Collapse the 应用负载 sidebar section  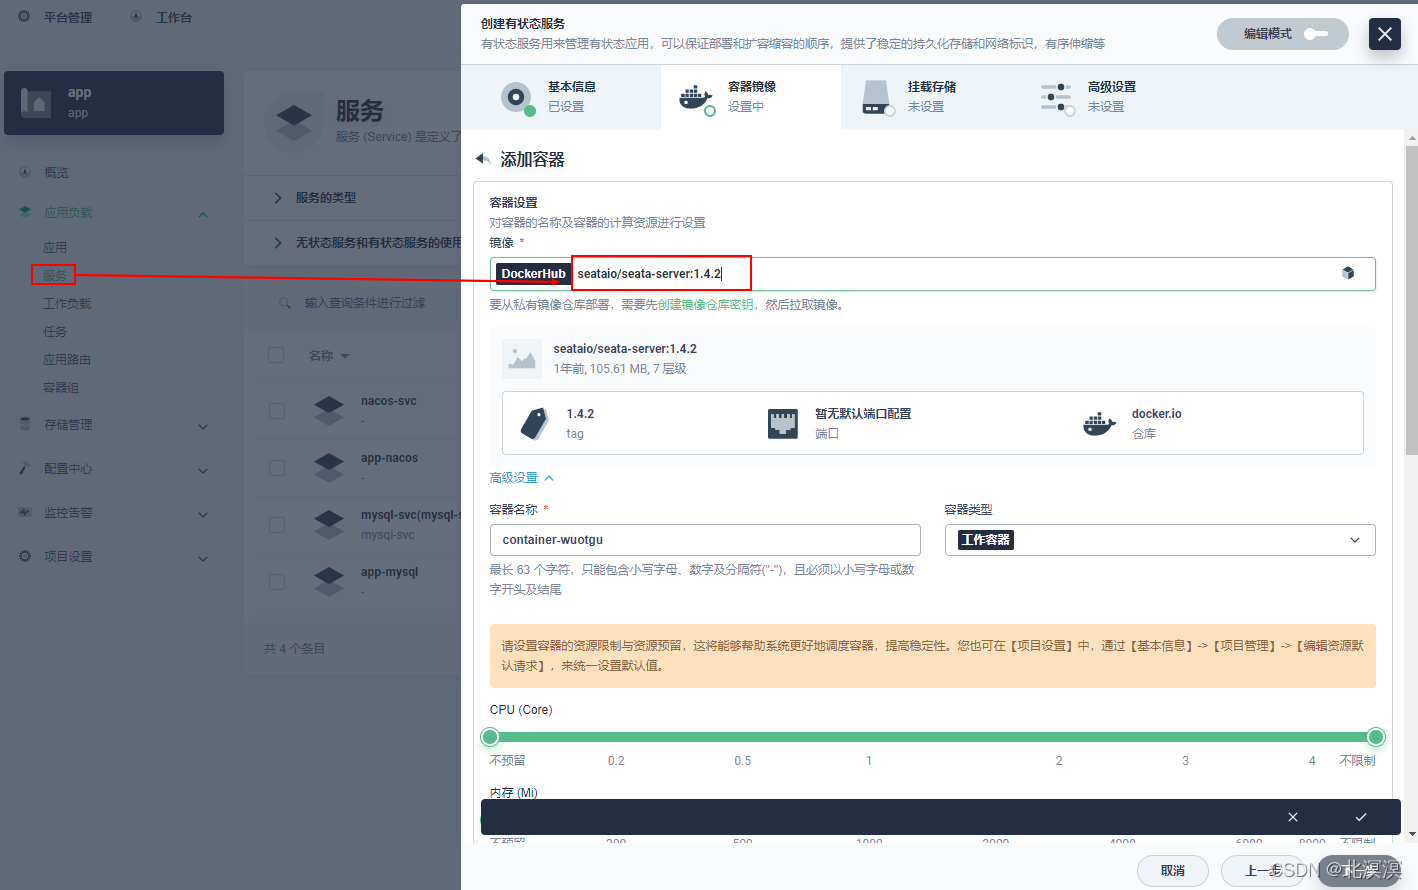point(203,214)
